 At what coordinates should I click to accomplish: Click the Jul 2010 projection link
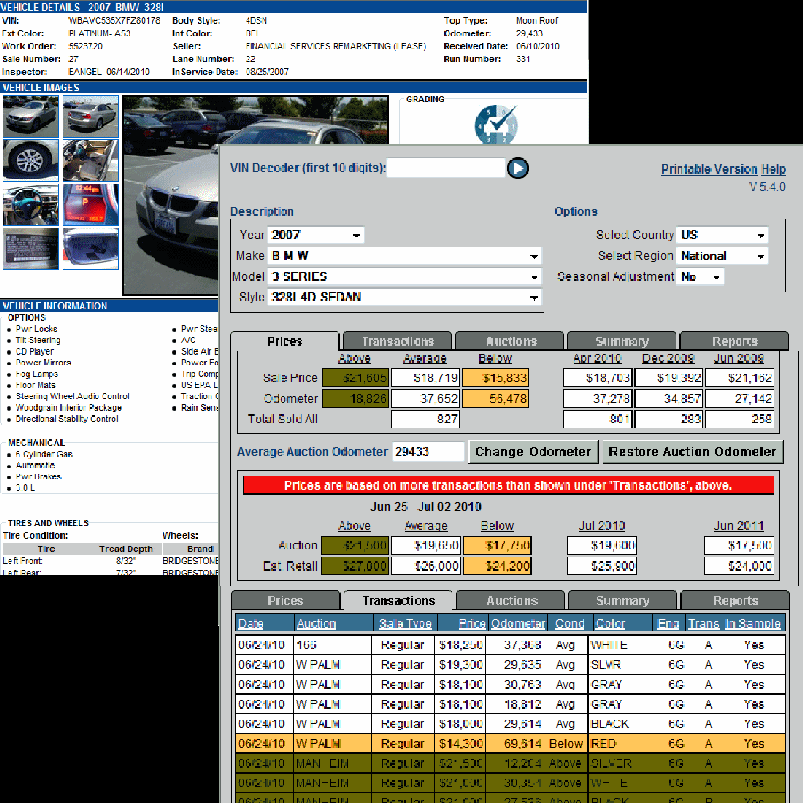tap(602, 526)
